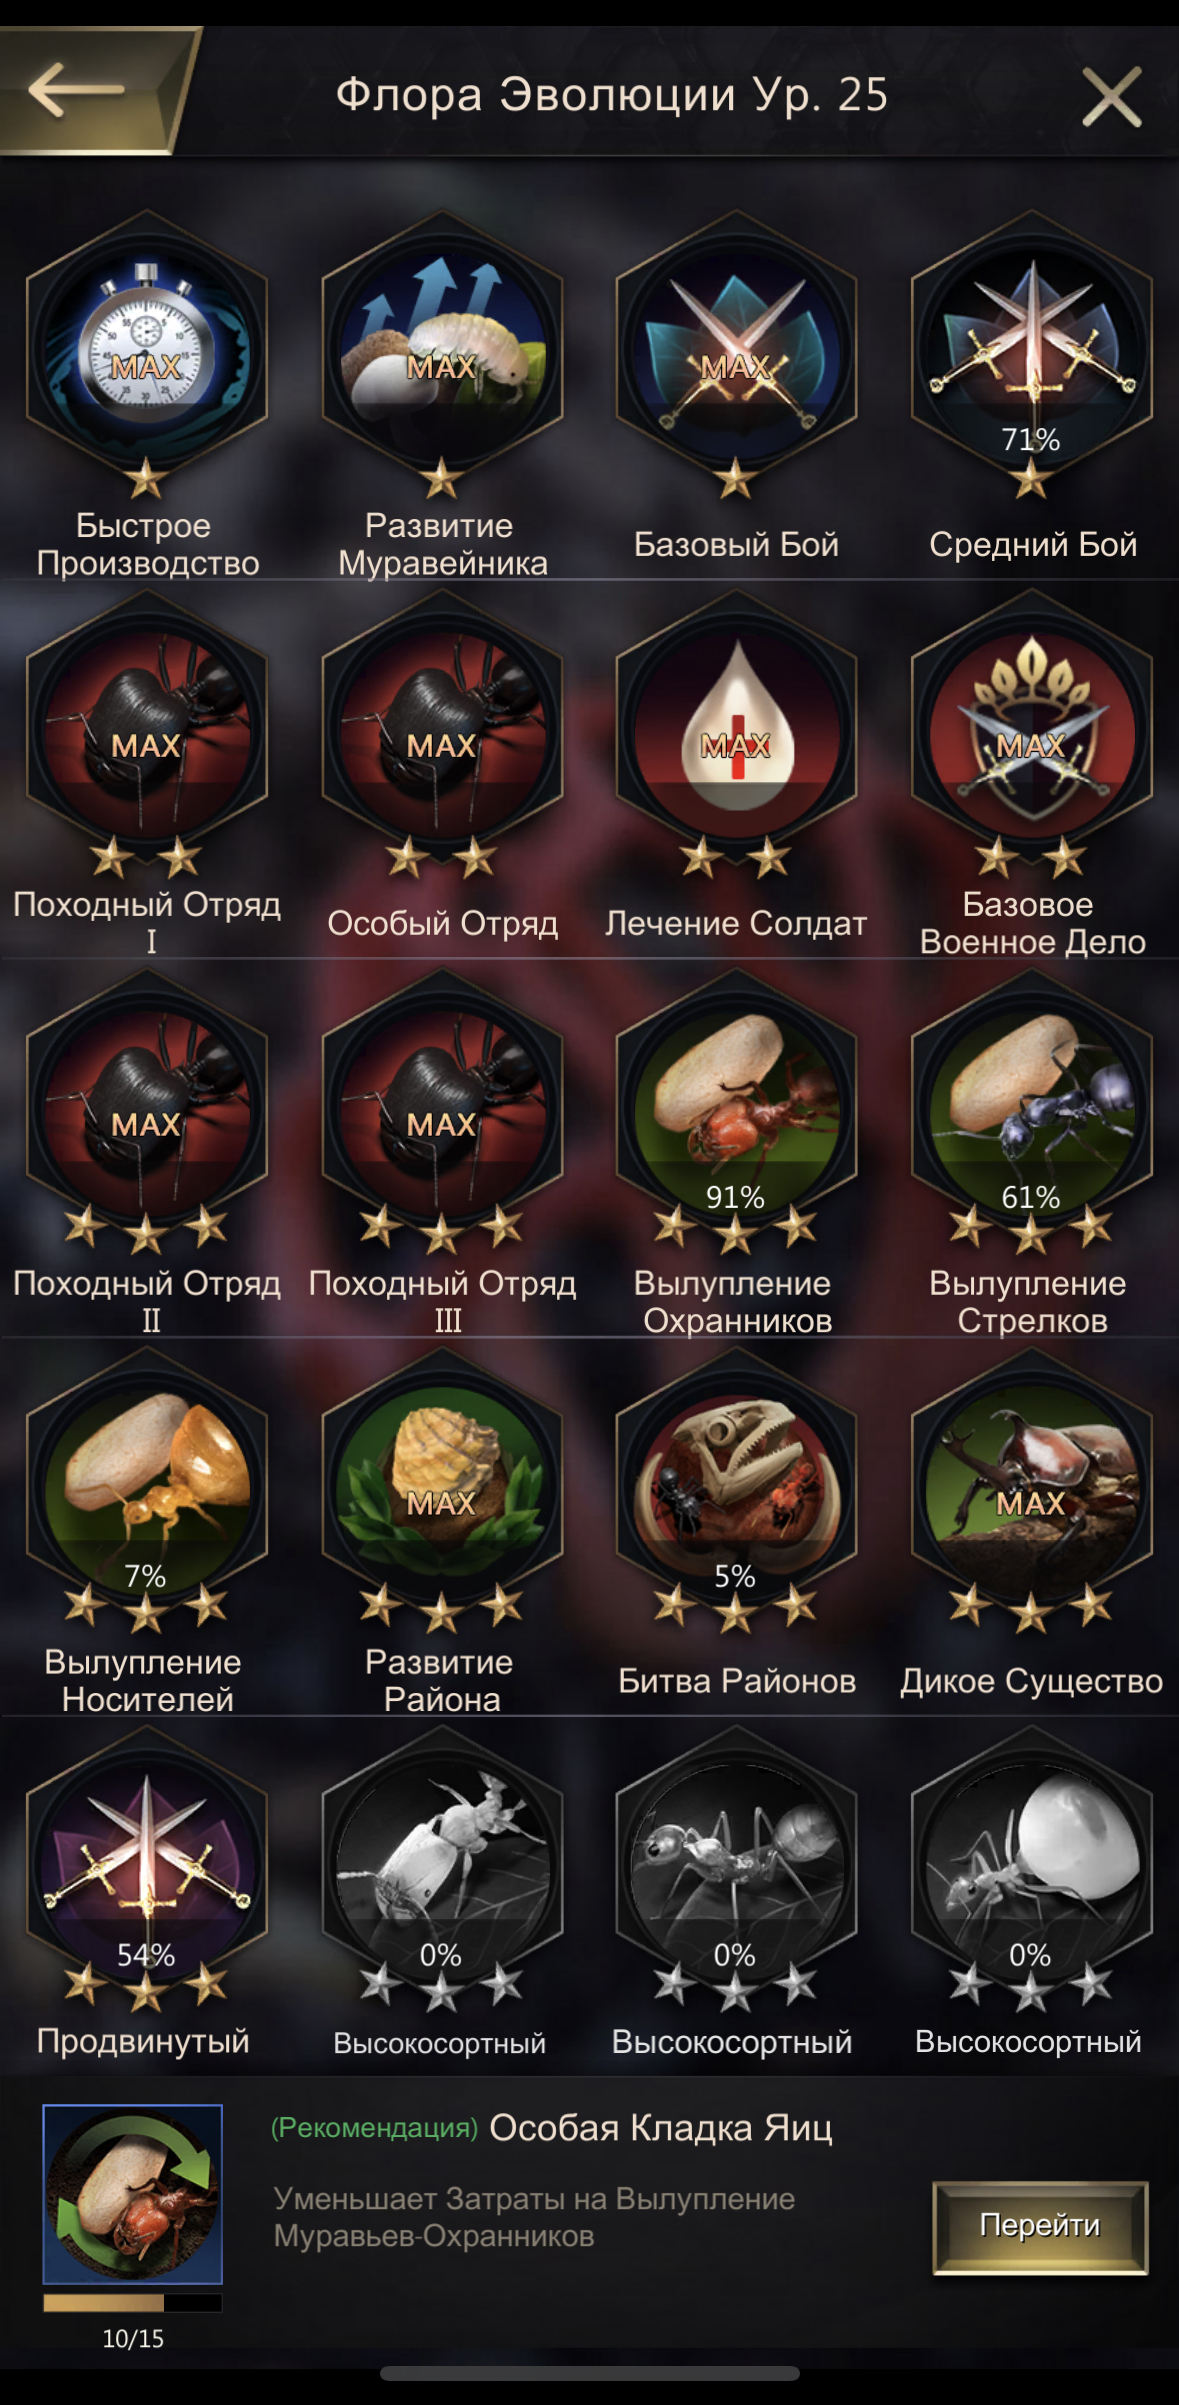Click the 10/15 progress bar
1179x2405 pixels.
pyautogui.click(x=132, y=2303)
